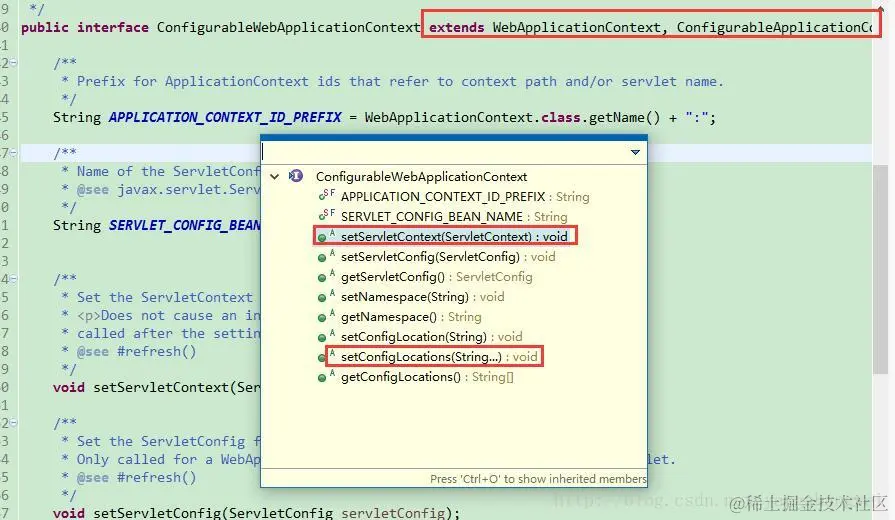
Task: Click WebApplicationContext in the extends clause
Action: point(576,27)
